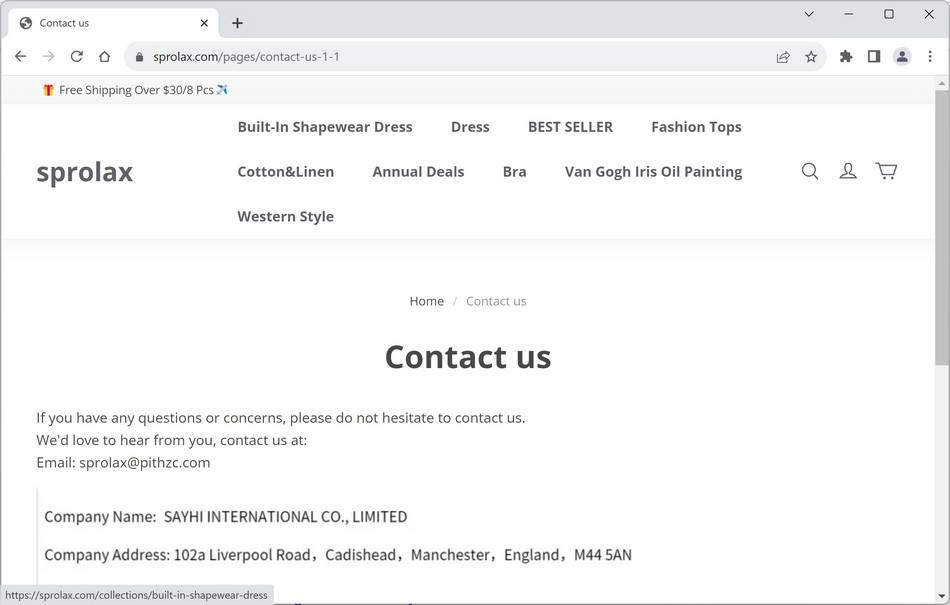Open the Fashion Tops menu item
Viewport: 950px width, 605px height.
pos(696,127)
